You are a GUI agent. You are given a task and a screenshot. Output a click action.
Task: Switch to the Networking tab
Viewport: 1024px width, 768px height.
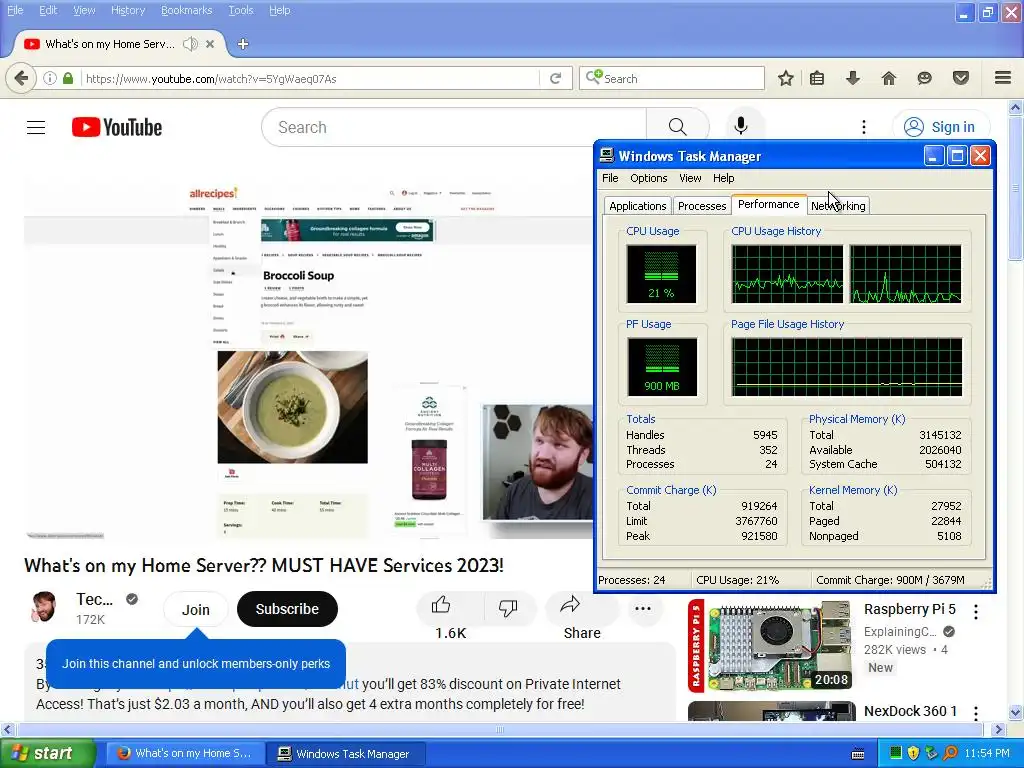[x=839, y=206]
